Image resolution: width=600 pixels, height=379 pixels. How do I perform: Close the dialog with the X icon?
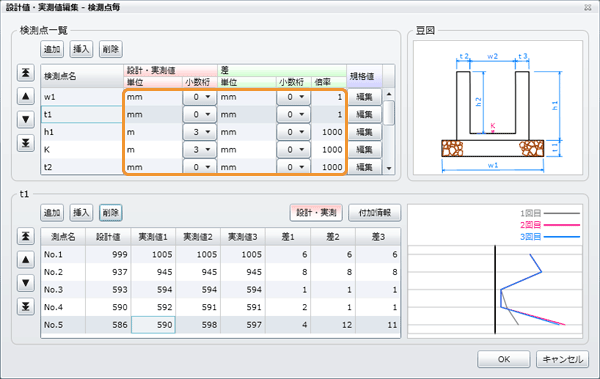pos(588,7)
